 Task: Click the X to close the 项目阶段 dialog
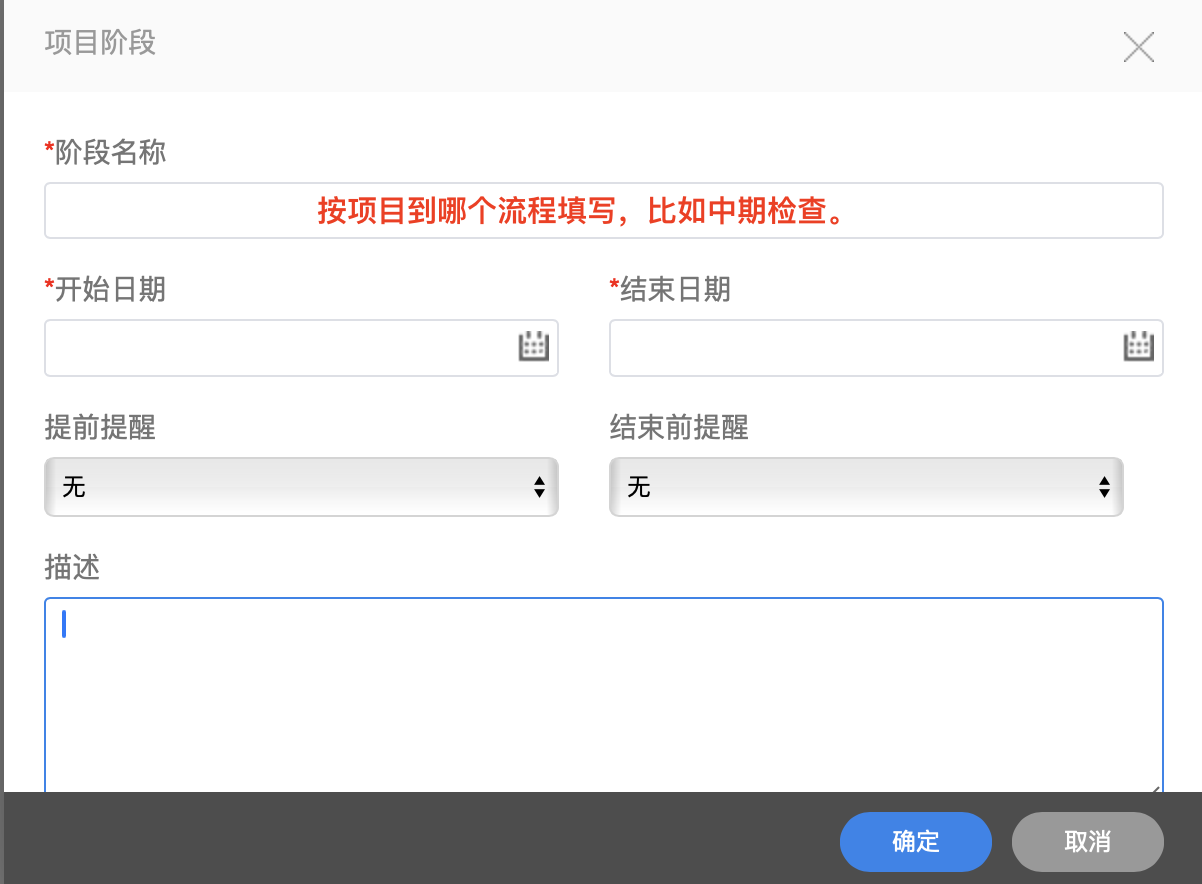pos(1139,47)
